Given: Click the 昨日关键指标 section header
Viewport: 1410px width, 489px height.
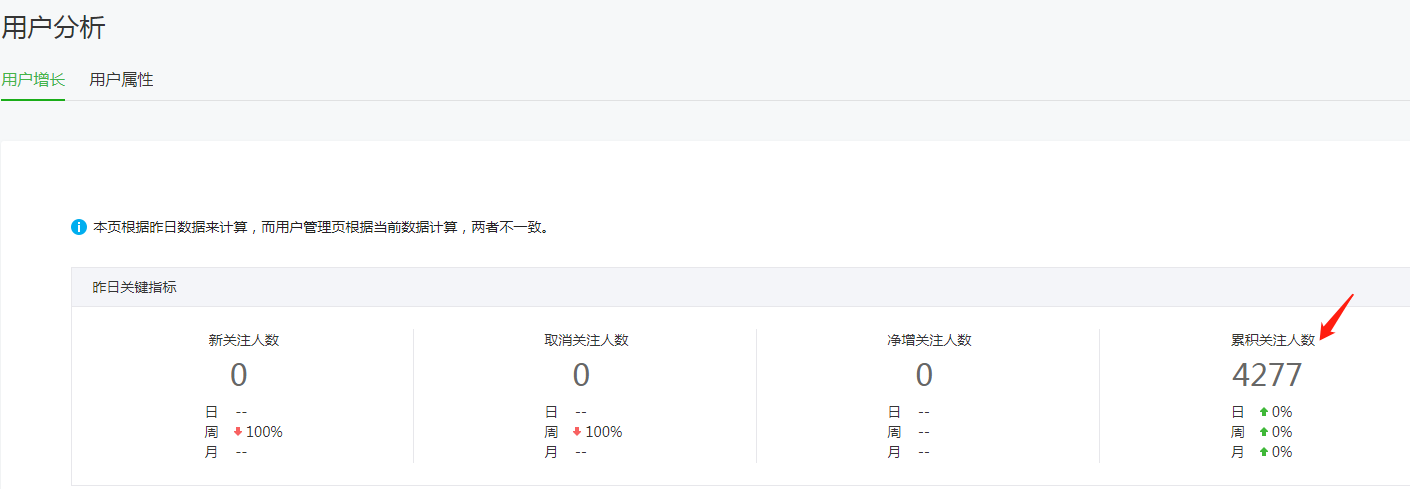Looking at the screenshot, I should click(135, 287).
